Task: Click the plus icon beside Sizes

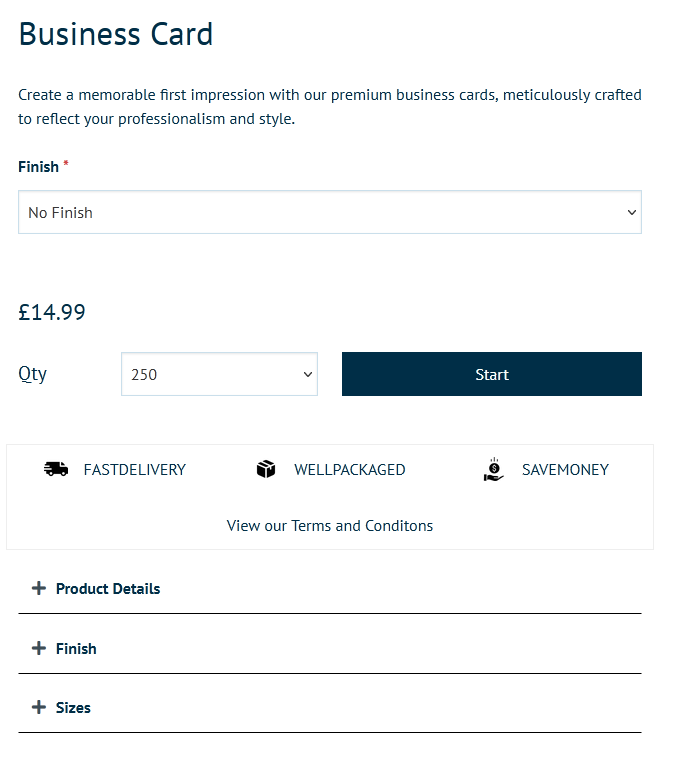Action: coord(39,707)
